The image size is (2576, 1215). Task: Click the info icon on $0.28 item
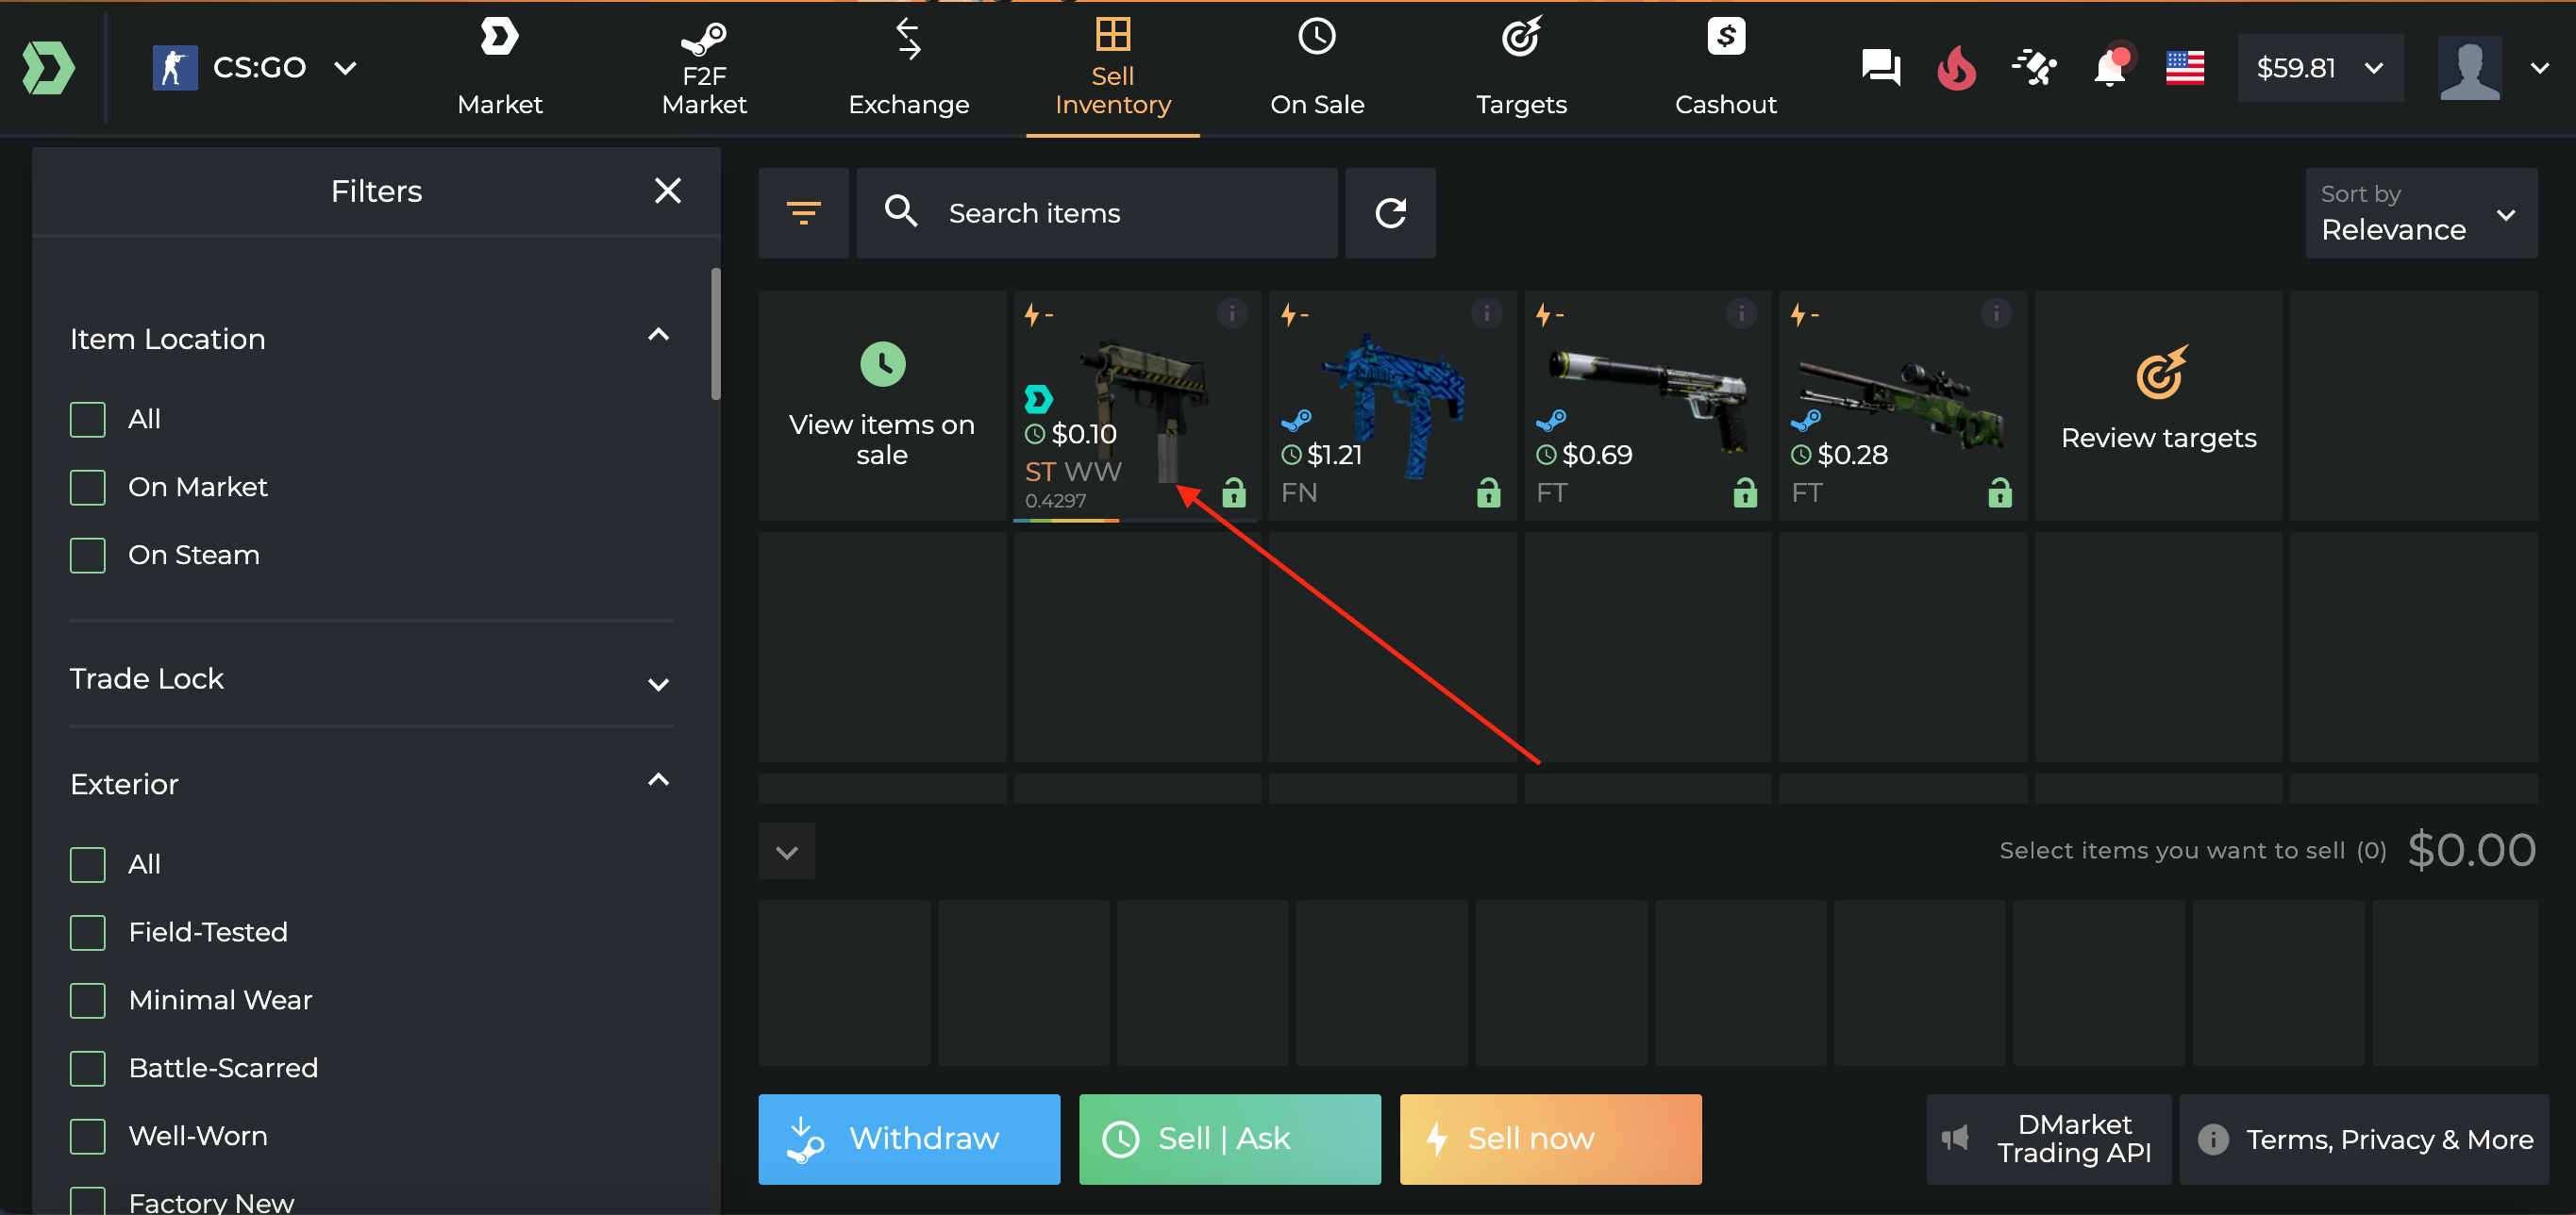(1997, 314)
